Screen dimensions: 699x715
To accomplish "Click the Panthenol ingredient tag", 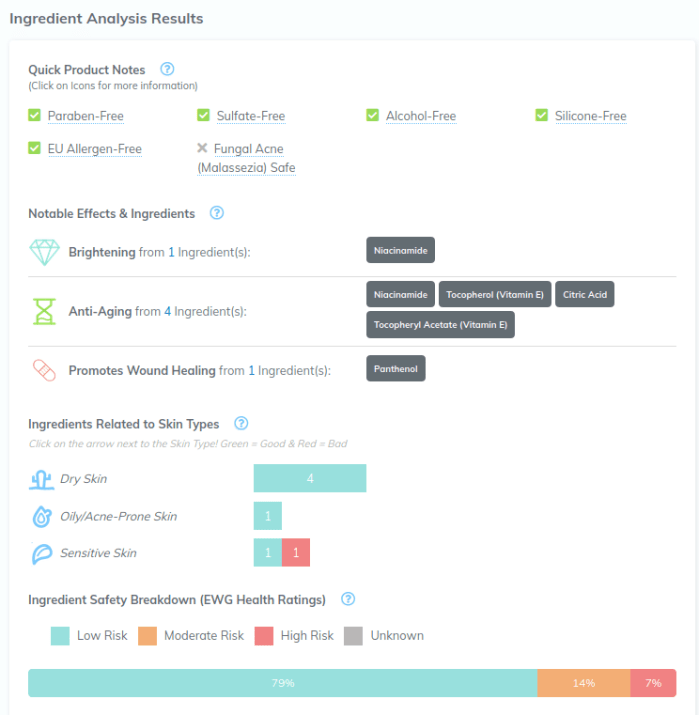I will pos(396,369).
